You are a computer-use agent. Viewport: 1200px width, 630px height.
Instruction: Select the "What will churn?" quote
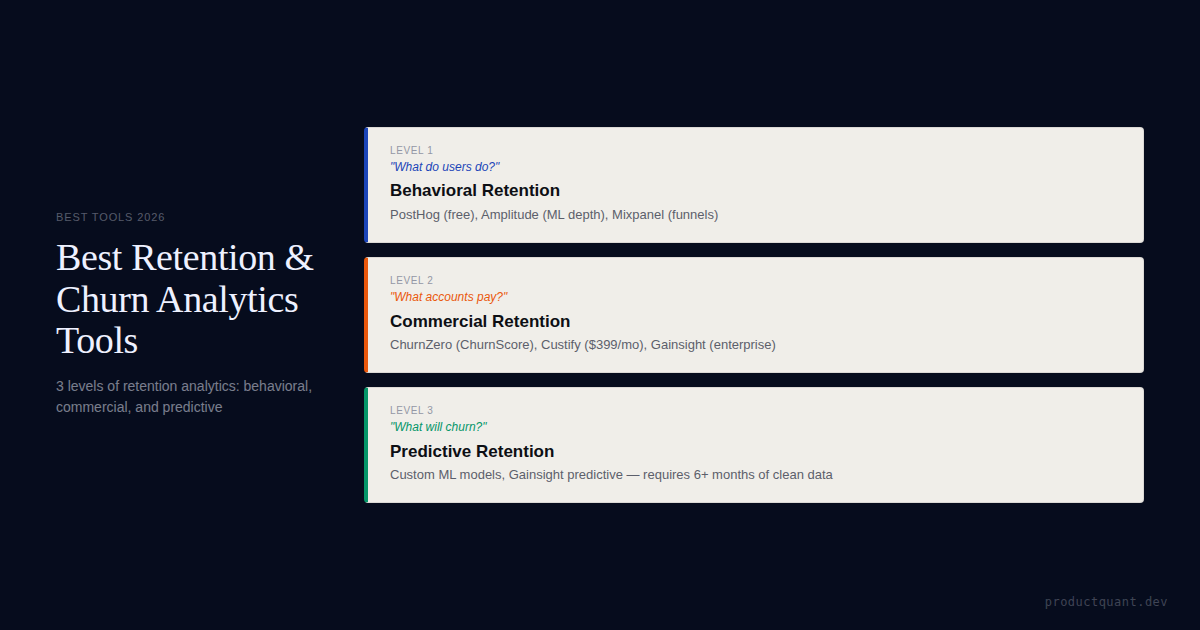(x=438, y=427)
